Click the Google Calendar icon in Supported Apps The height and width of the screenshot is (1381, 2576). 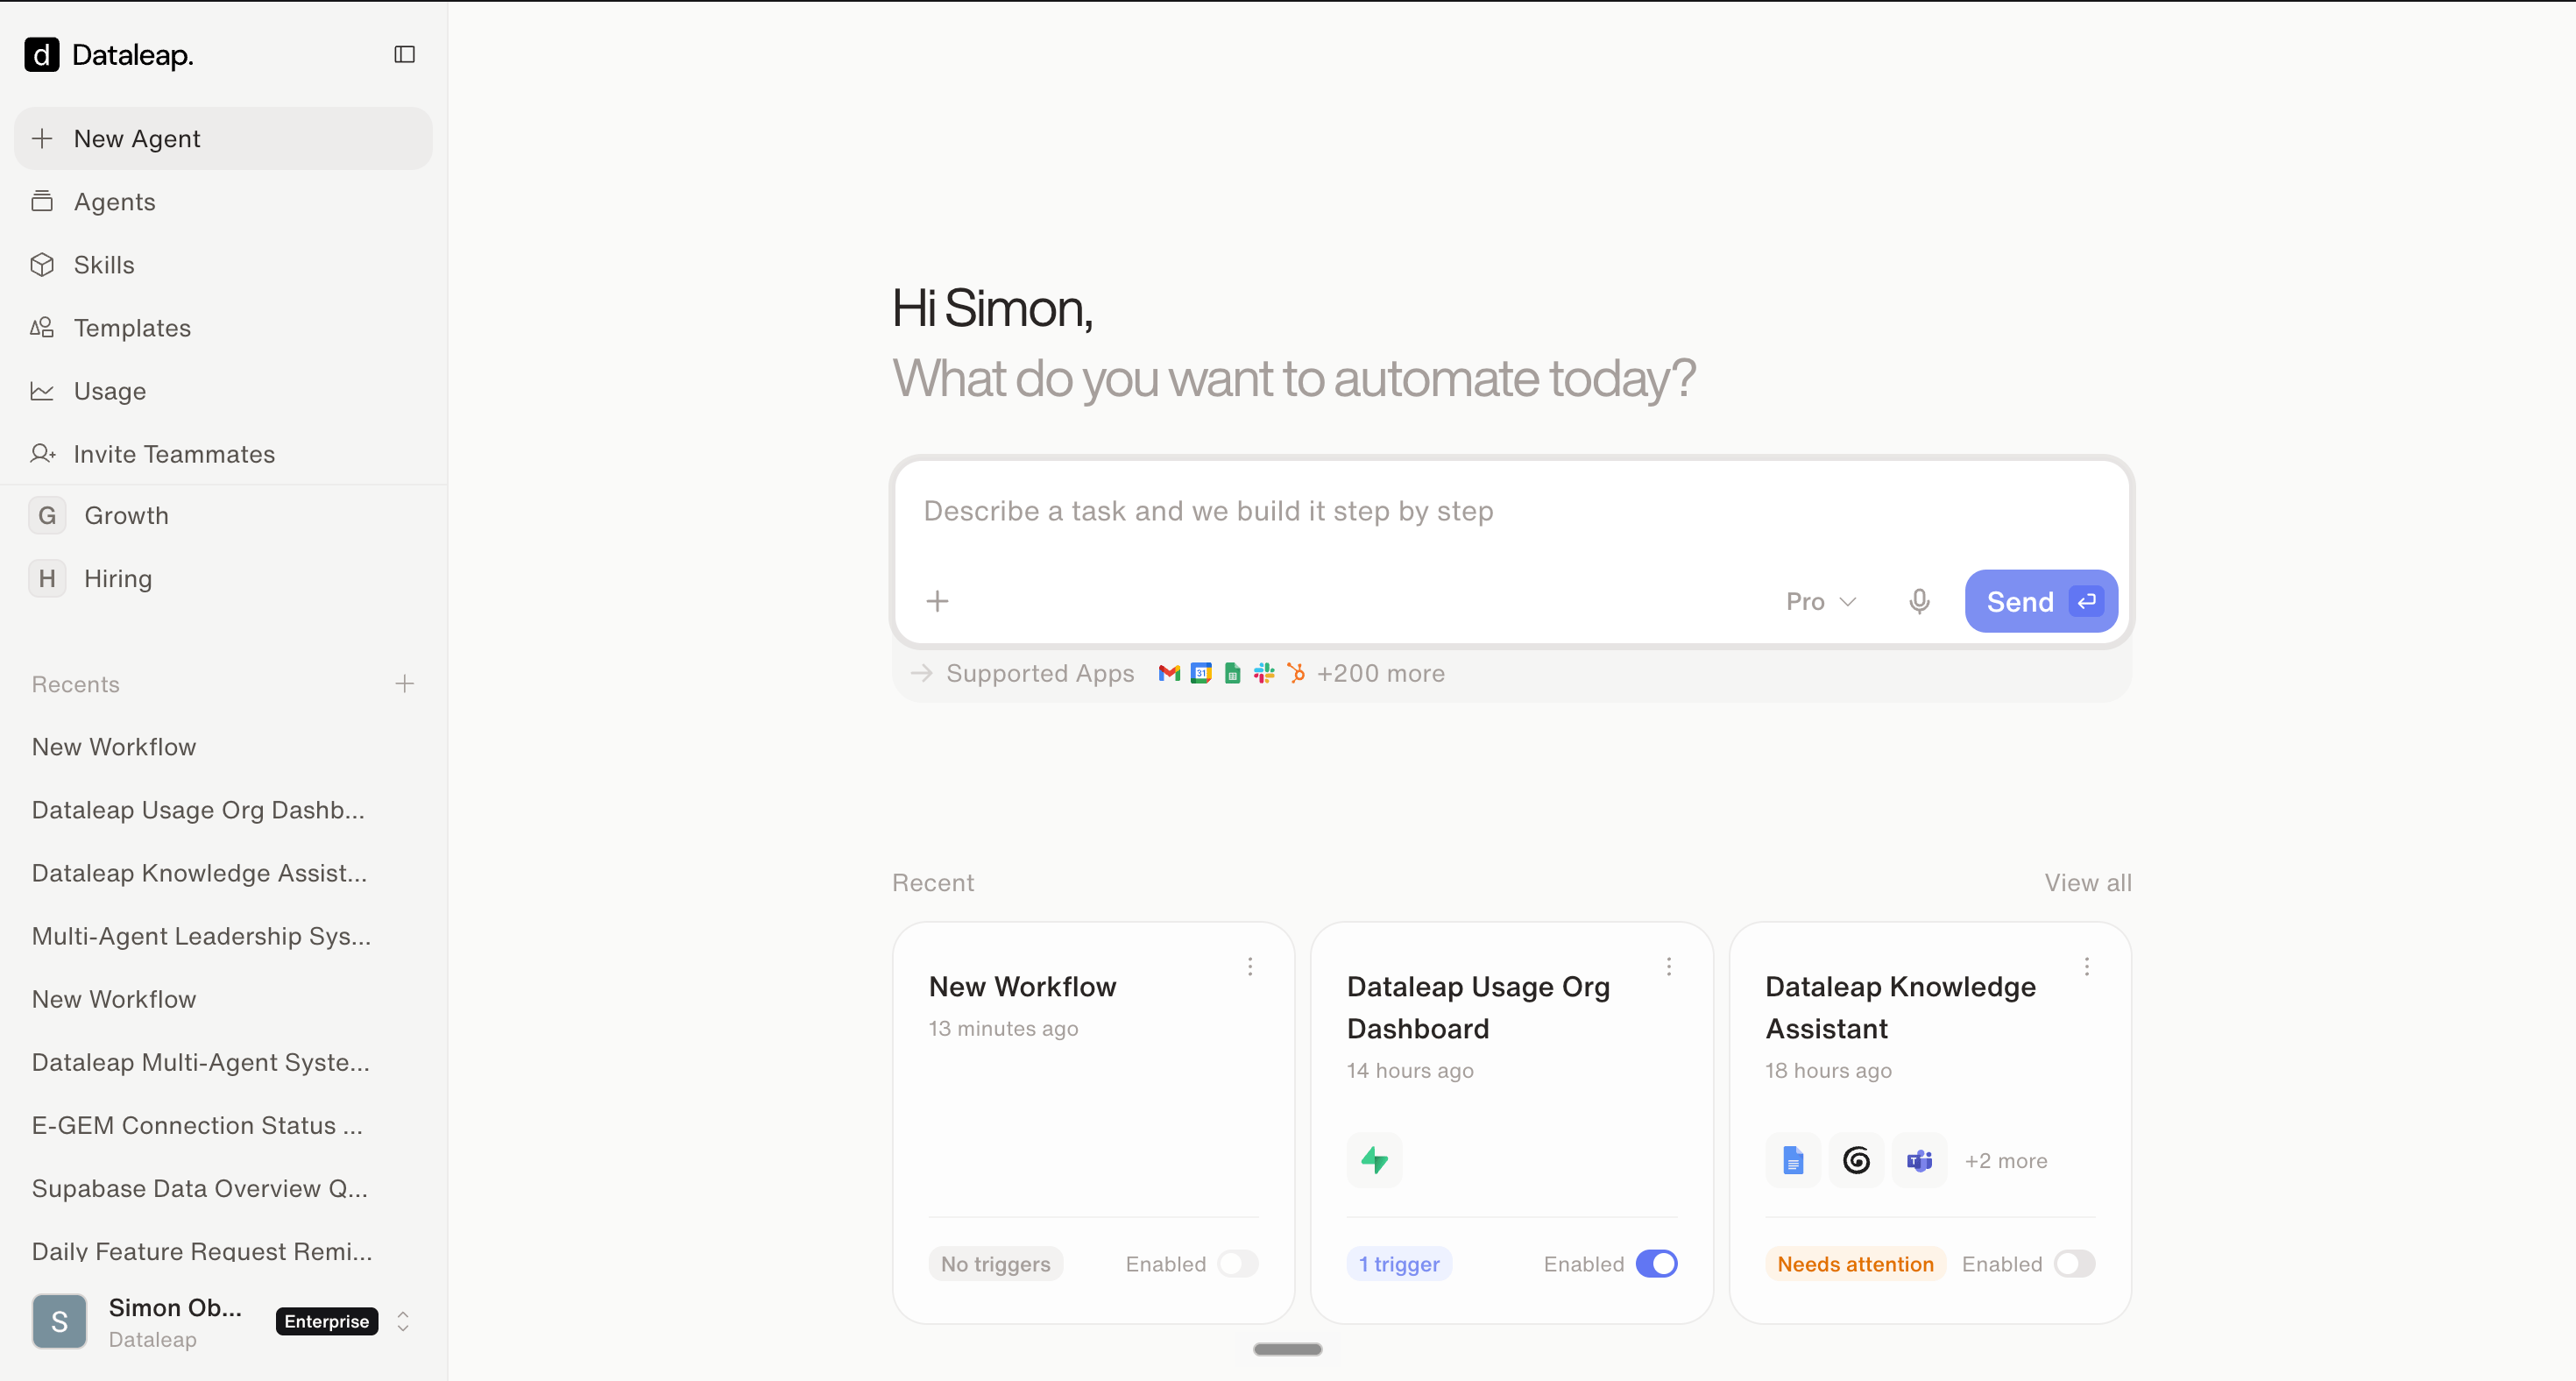1201,673
